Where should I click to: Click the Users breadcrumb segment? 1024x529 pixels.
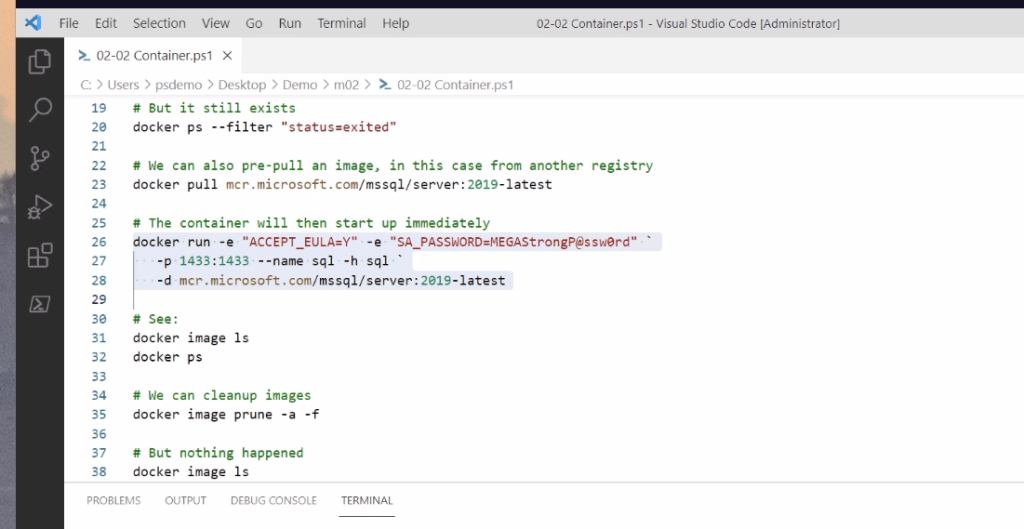coord(123,84)
